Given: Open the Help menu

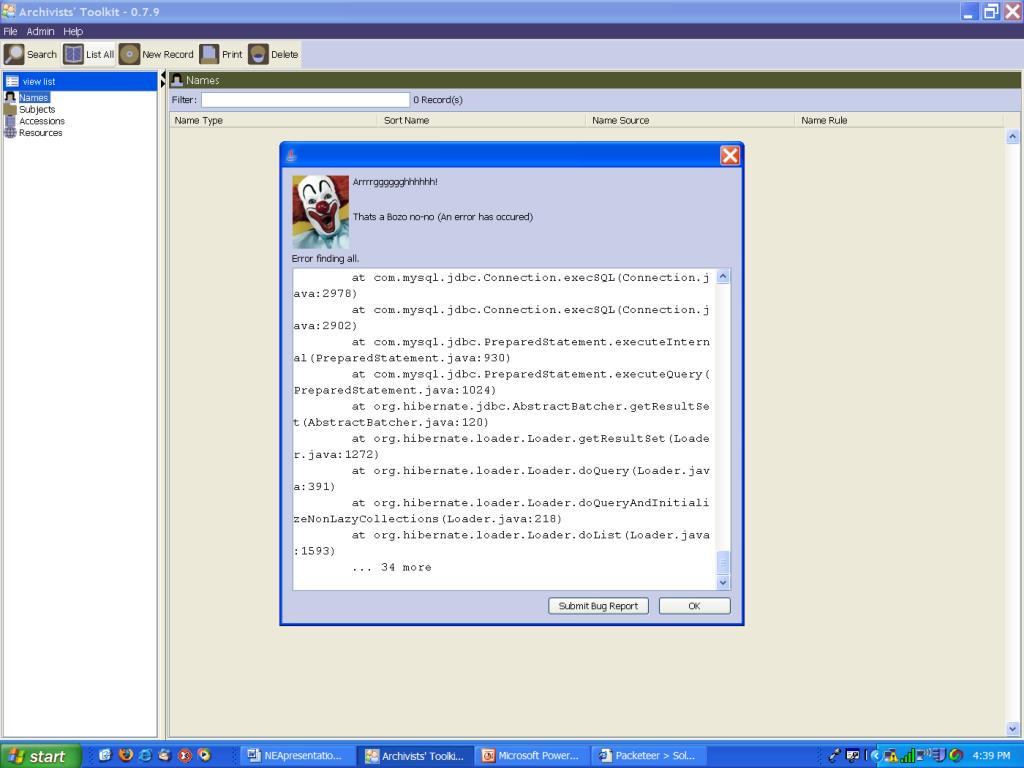Looking at the screenshot, I should point(73,31).
